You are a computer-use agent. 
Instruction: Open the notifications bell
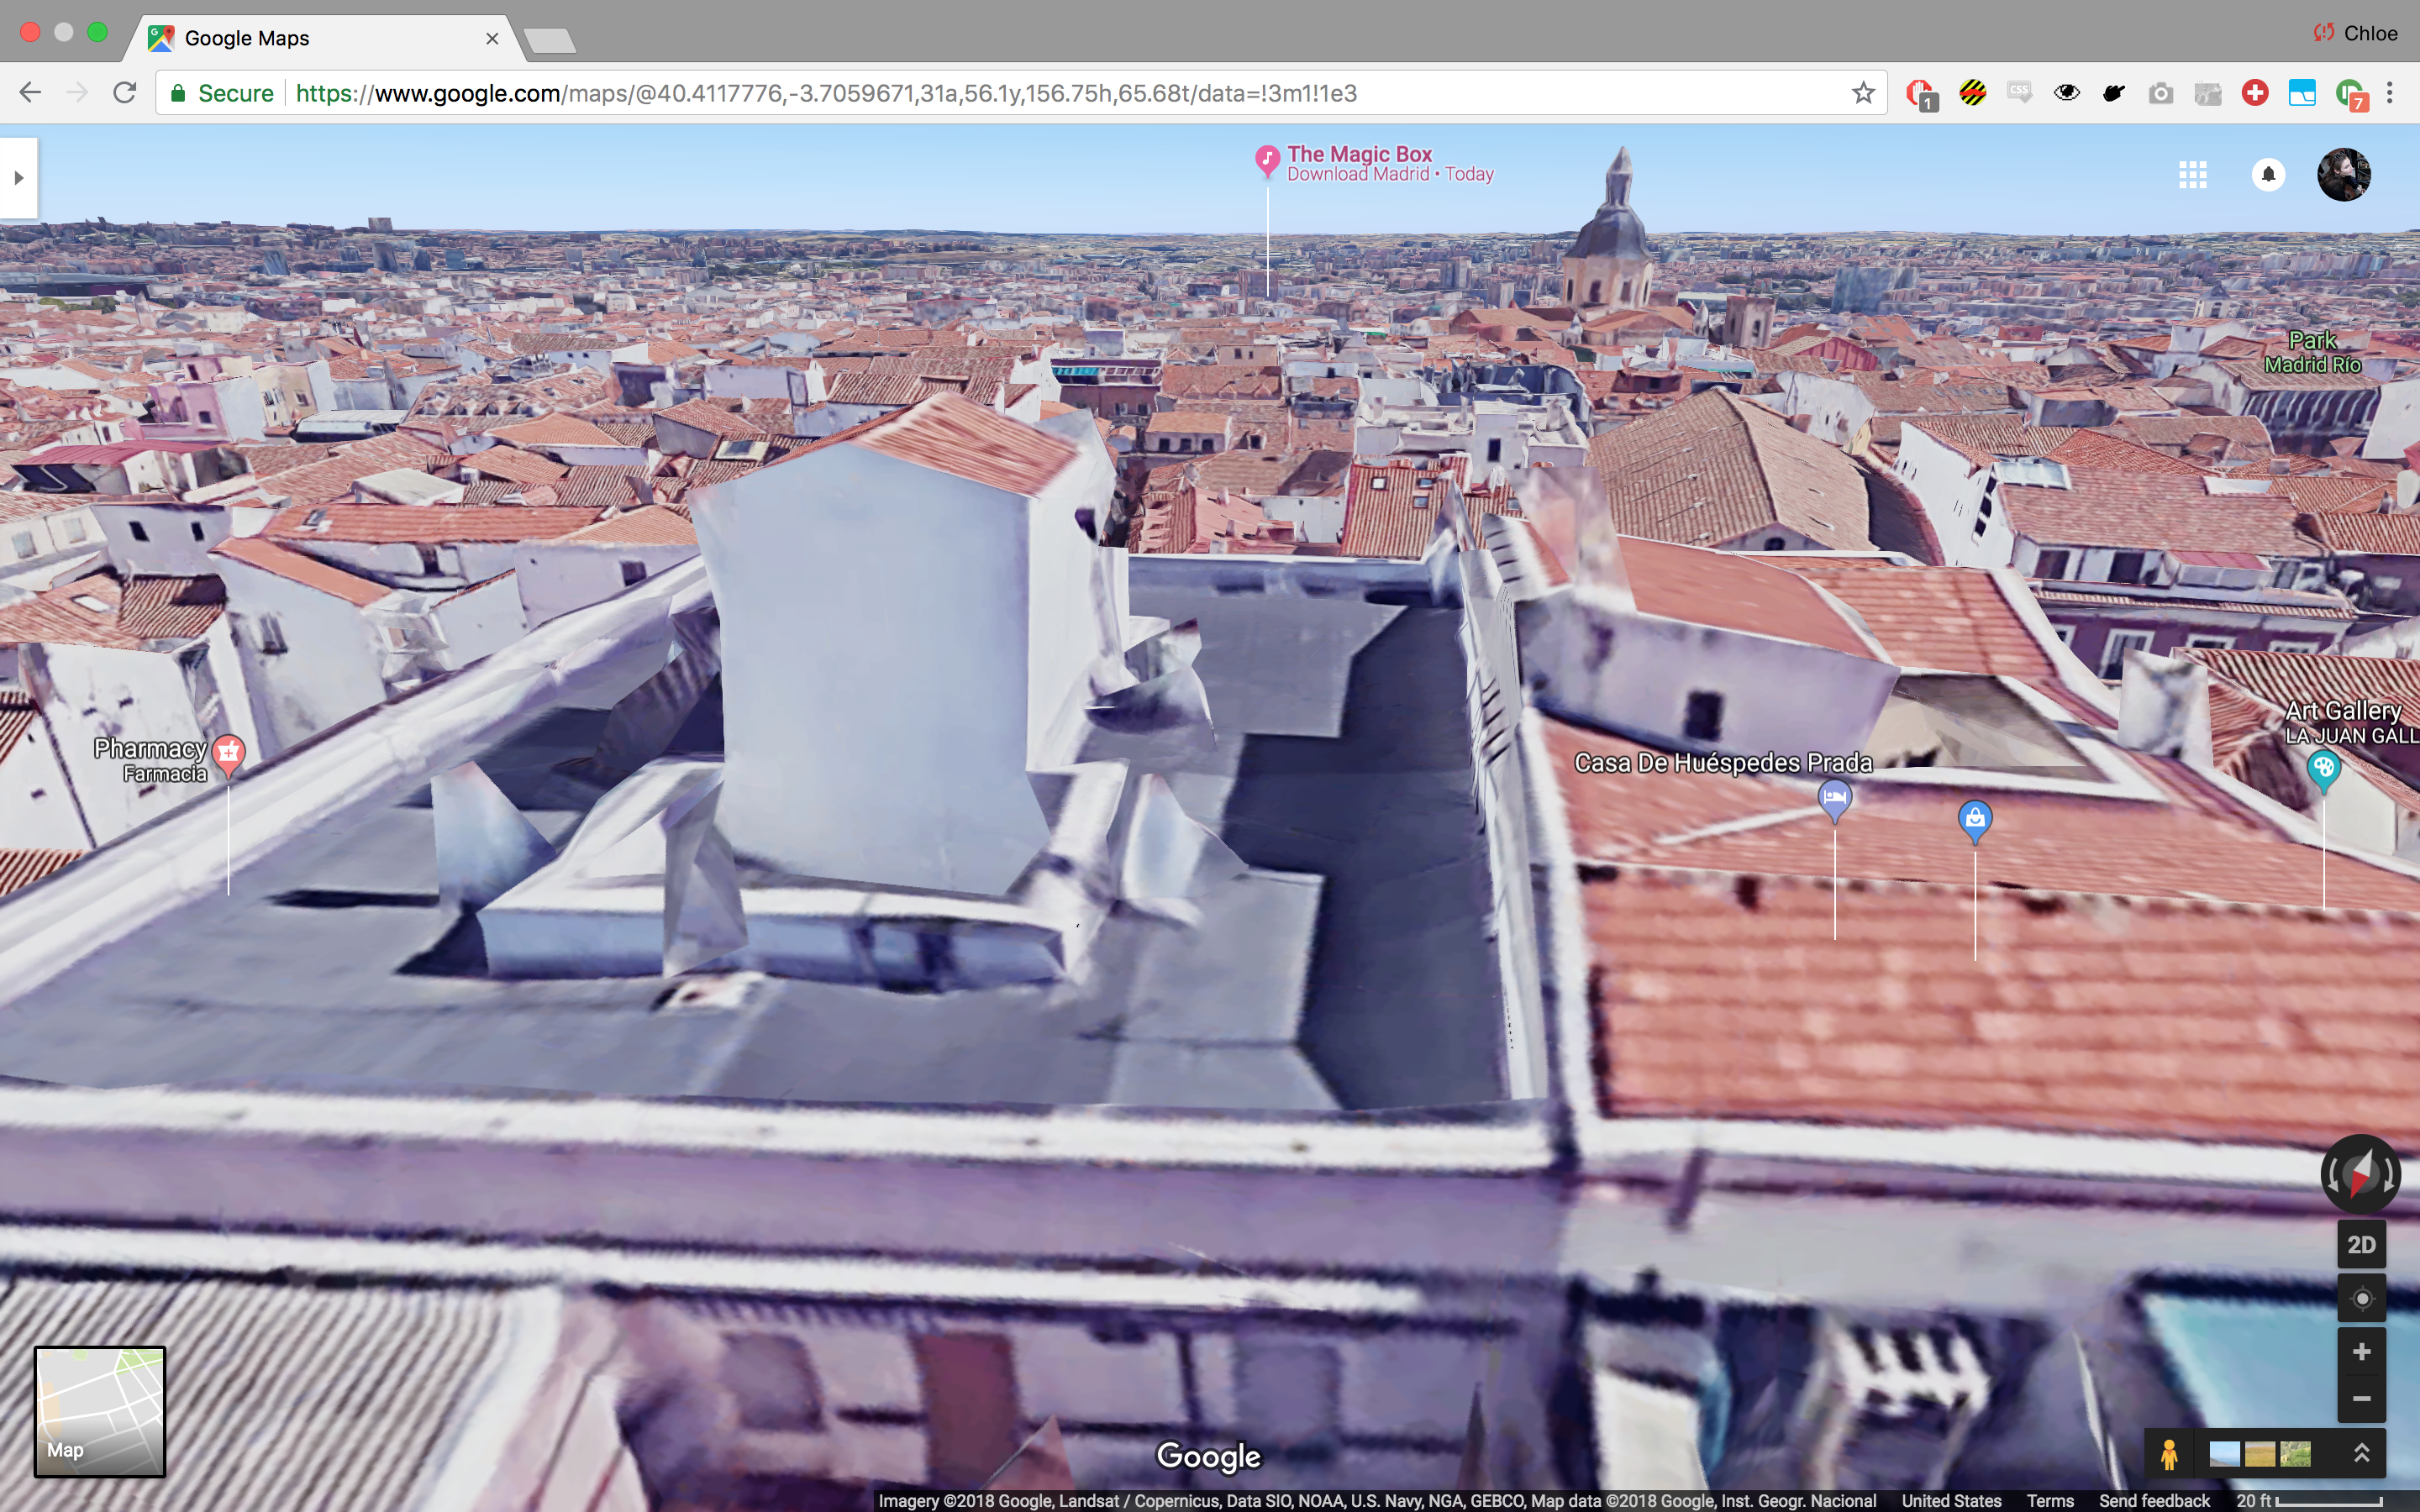[x=2268, y=175]
